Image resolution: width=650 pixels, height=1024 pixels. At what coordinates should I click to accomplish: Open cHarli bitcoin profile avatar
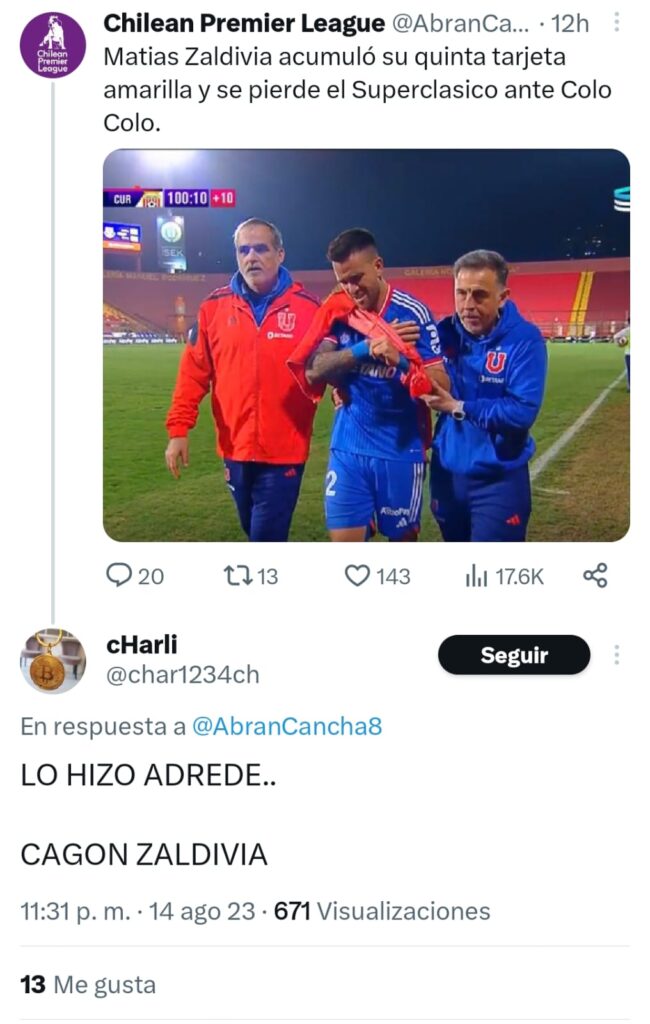pos(53,661)
